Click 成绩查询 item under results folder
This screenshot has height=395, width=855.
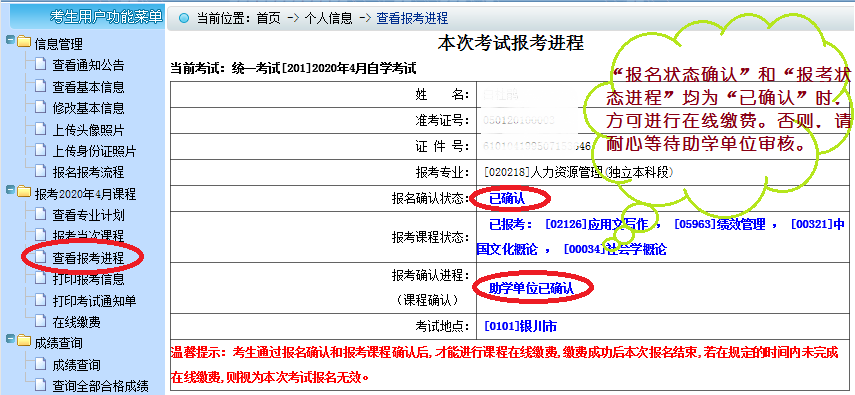76,365
